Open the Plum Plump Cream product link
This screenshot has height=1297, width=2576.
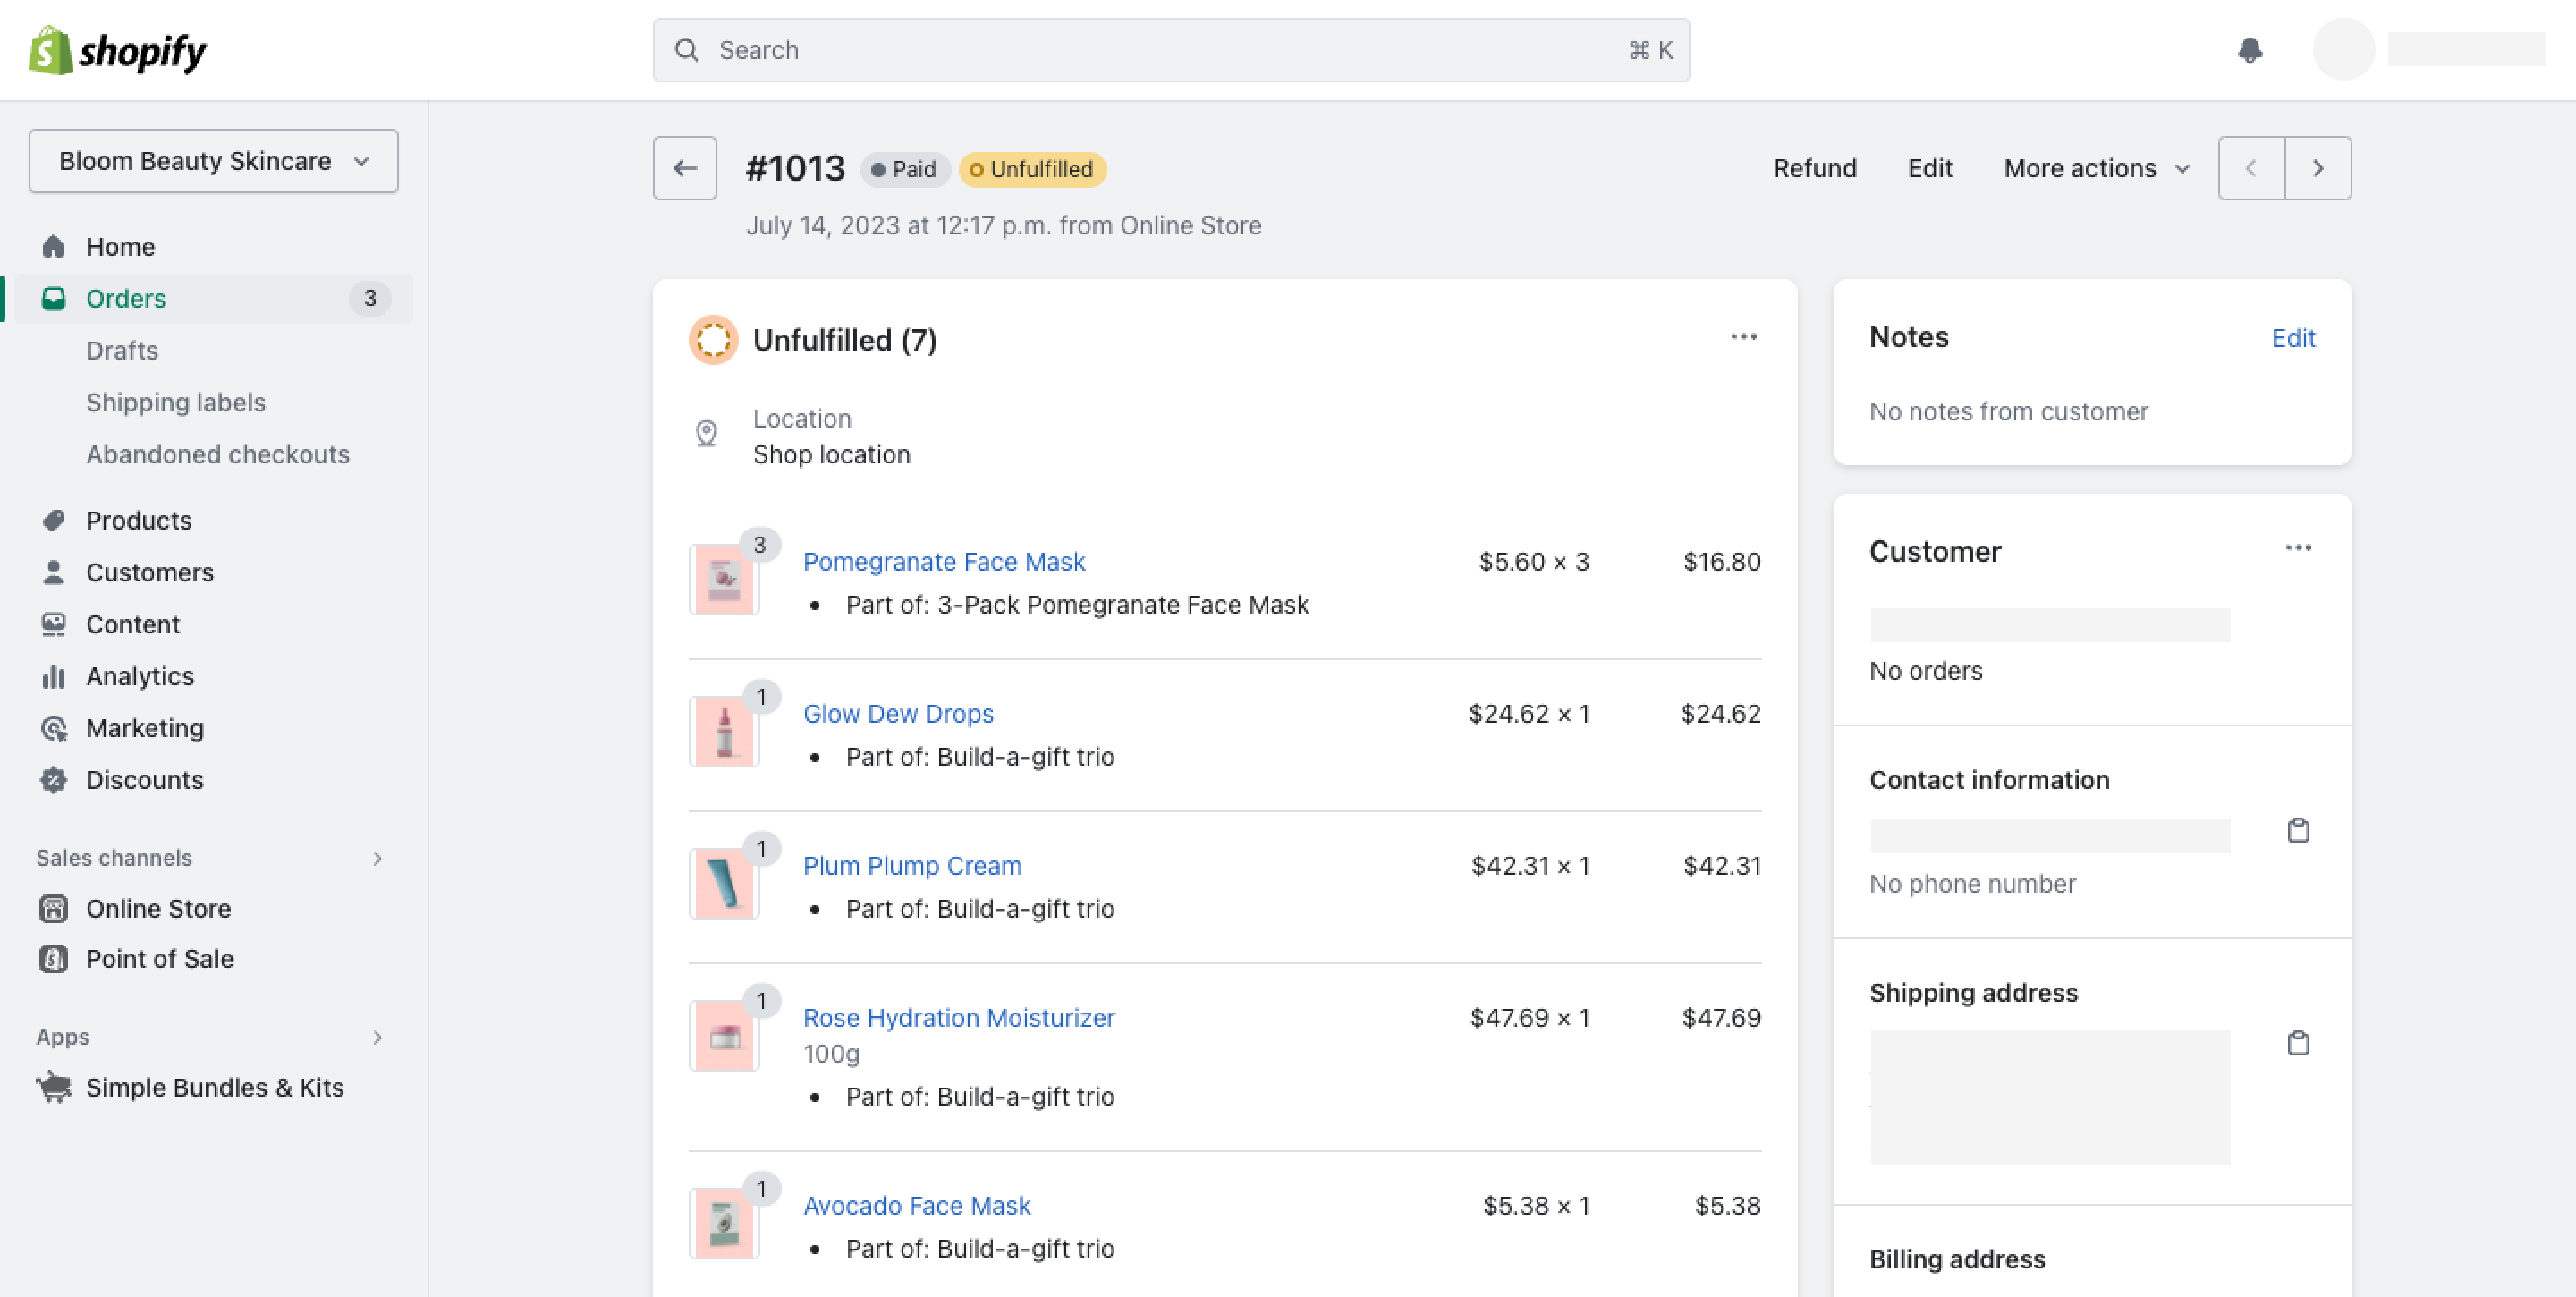(x=912, y=866)
